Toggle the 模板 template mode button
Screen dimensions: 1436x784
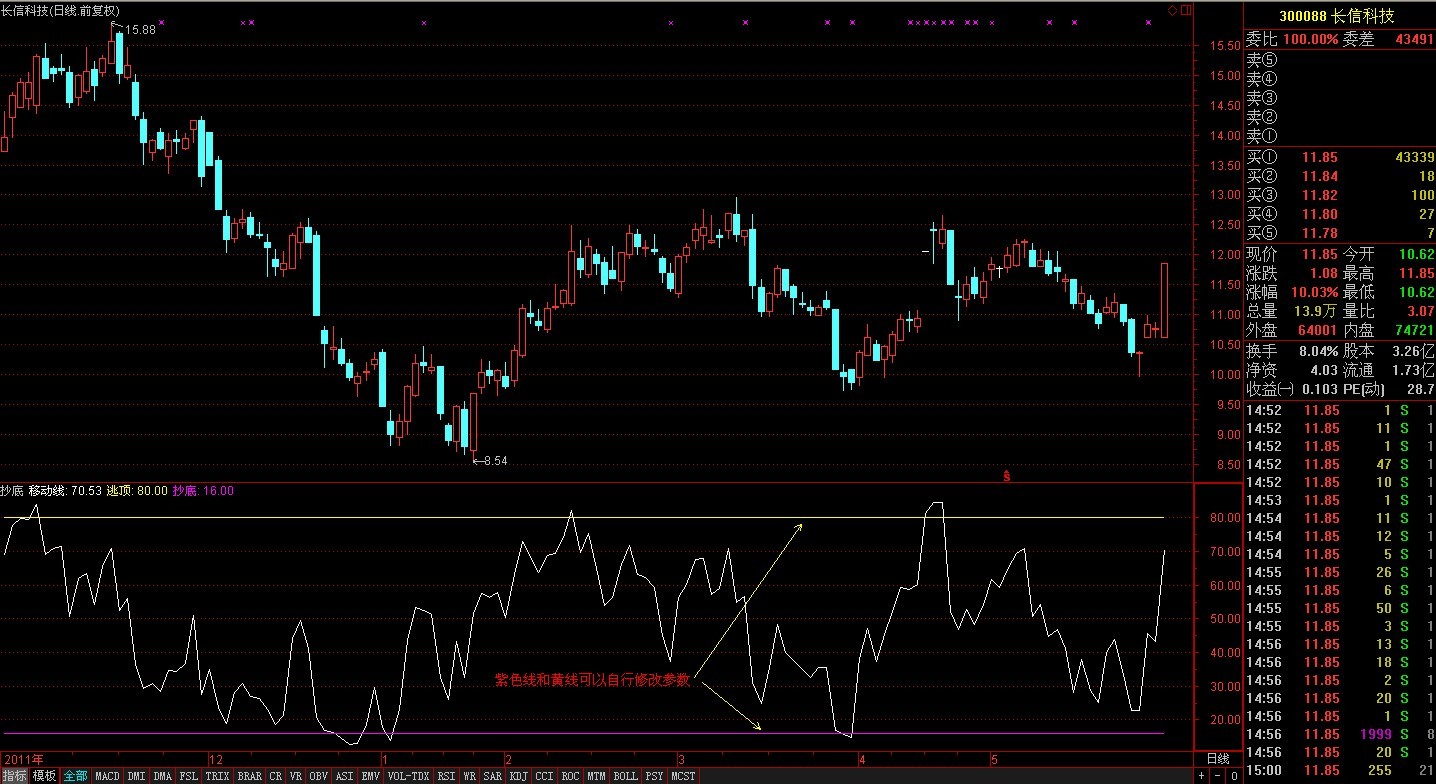(x=44, y=776)
